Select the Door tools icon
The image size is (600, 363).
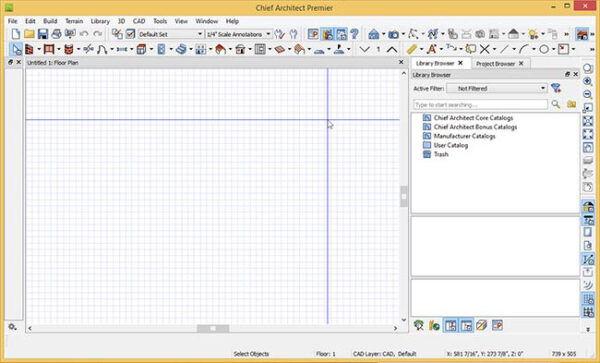tap(49, 49)
